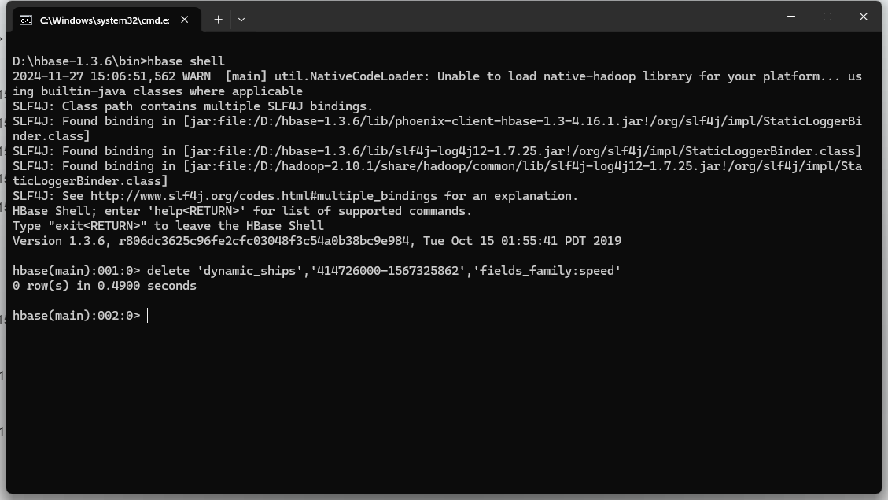This screenshot has width=889, height=500.
Task: Click the Version 1.3.6 line
Action: (x=317, y=241)
